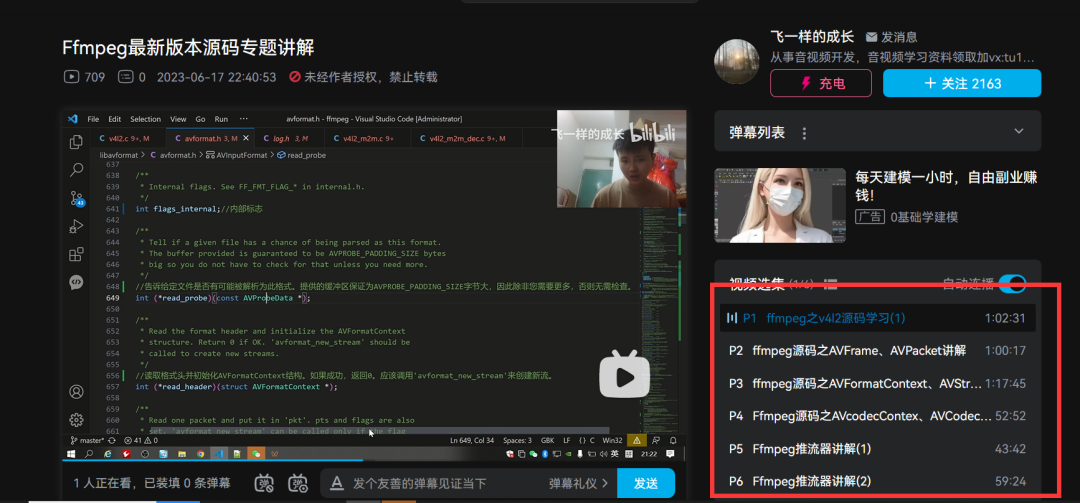Click the read_probe breadcrumb item
The width and height of the screenshot is (1080, 503).
click(300, 155)
